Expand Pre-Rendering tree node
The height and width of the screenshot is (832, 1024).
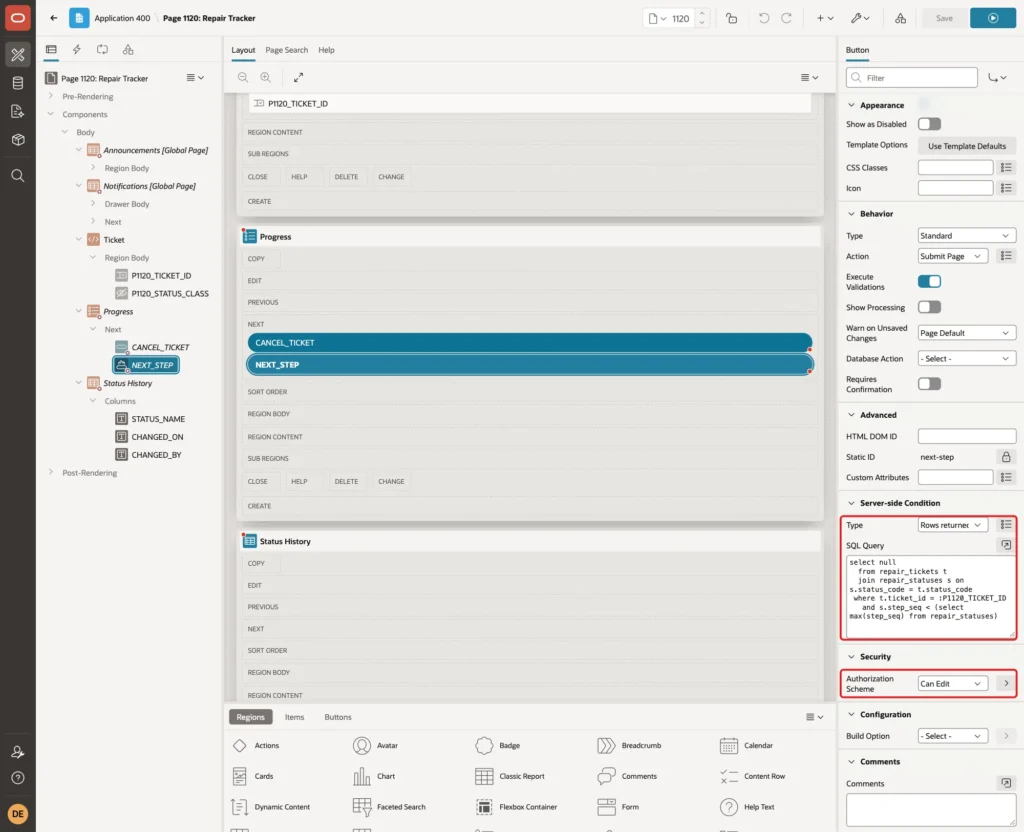coord(51,96)
